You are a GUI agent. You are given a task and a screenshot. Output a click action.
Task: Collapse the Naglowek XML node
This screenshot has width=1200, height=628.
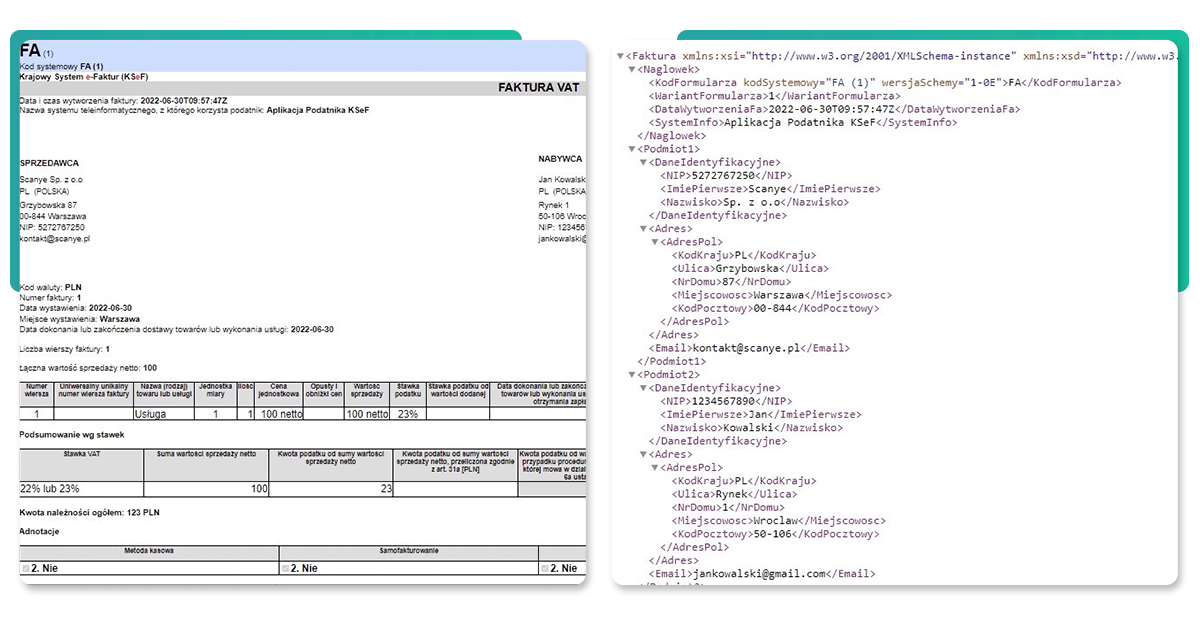click(x=630, y=69)
